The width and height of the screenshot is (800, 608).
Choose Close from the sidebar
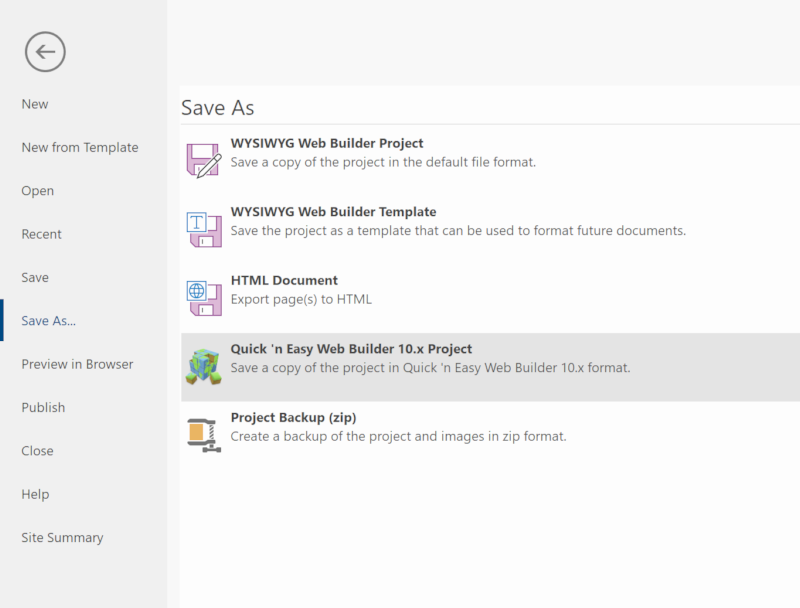(x=37, y=451)
